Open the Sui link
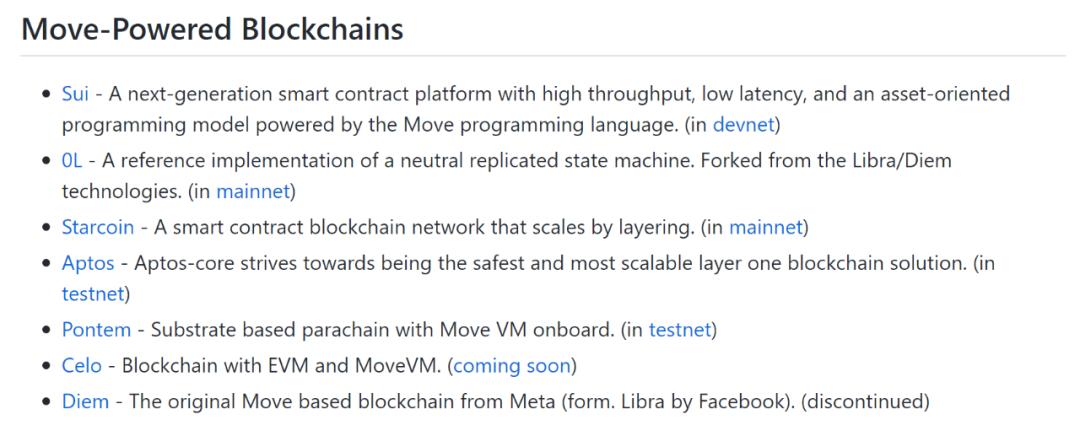1080x436 pixels. click(76, 93)
